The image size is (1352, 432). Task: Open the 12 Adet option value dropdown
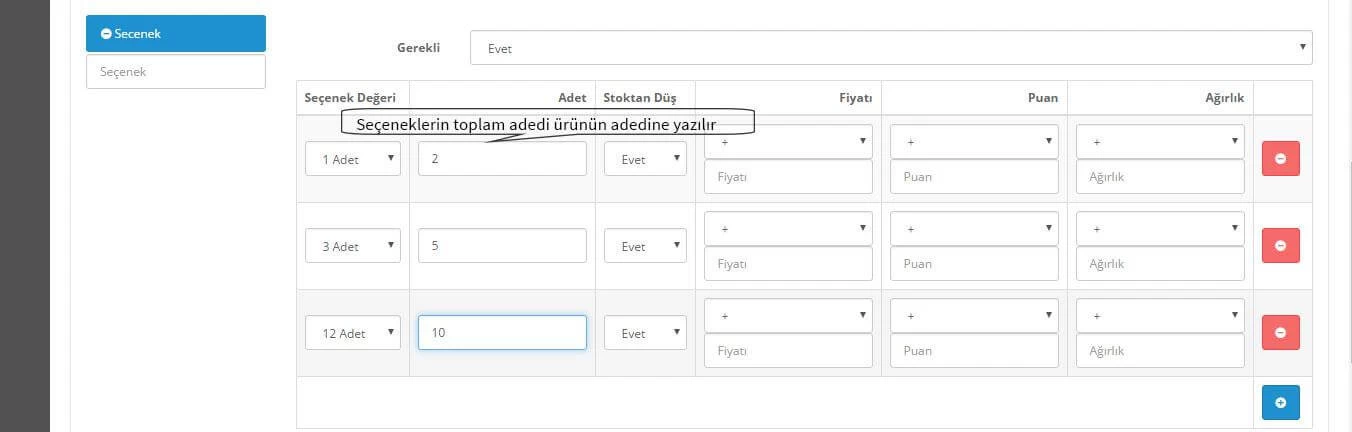click(x=352, y=333)
